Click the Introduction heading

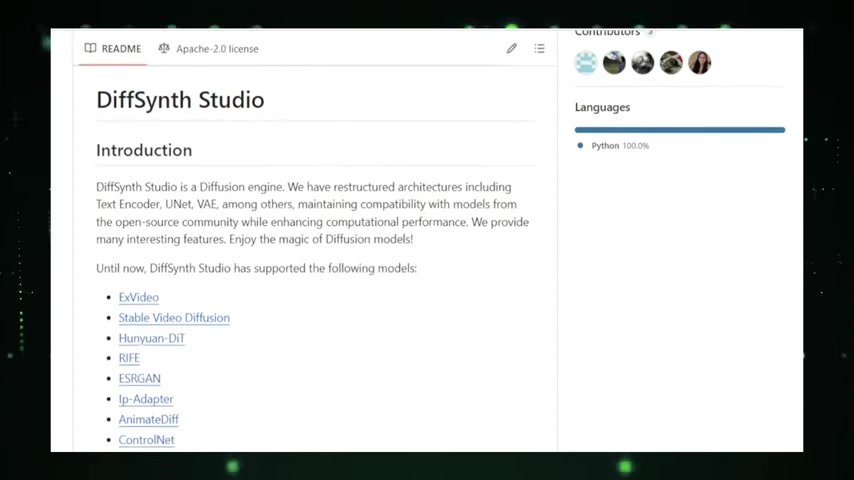pyautogui.click(x=144, y=150)
